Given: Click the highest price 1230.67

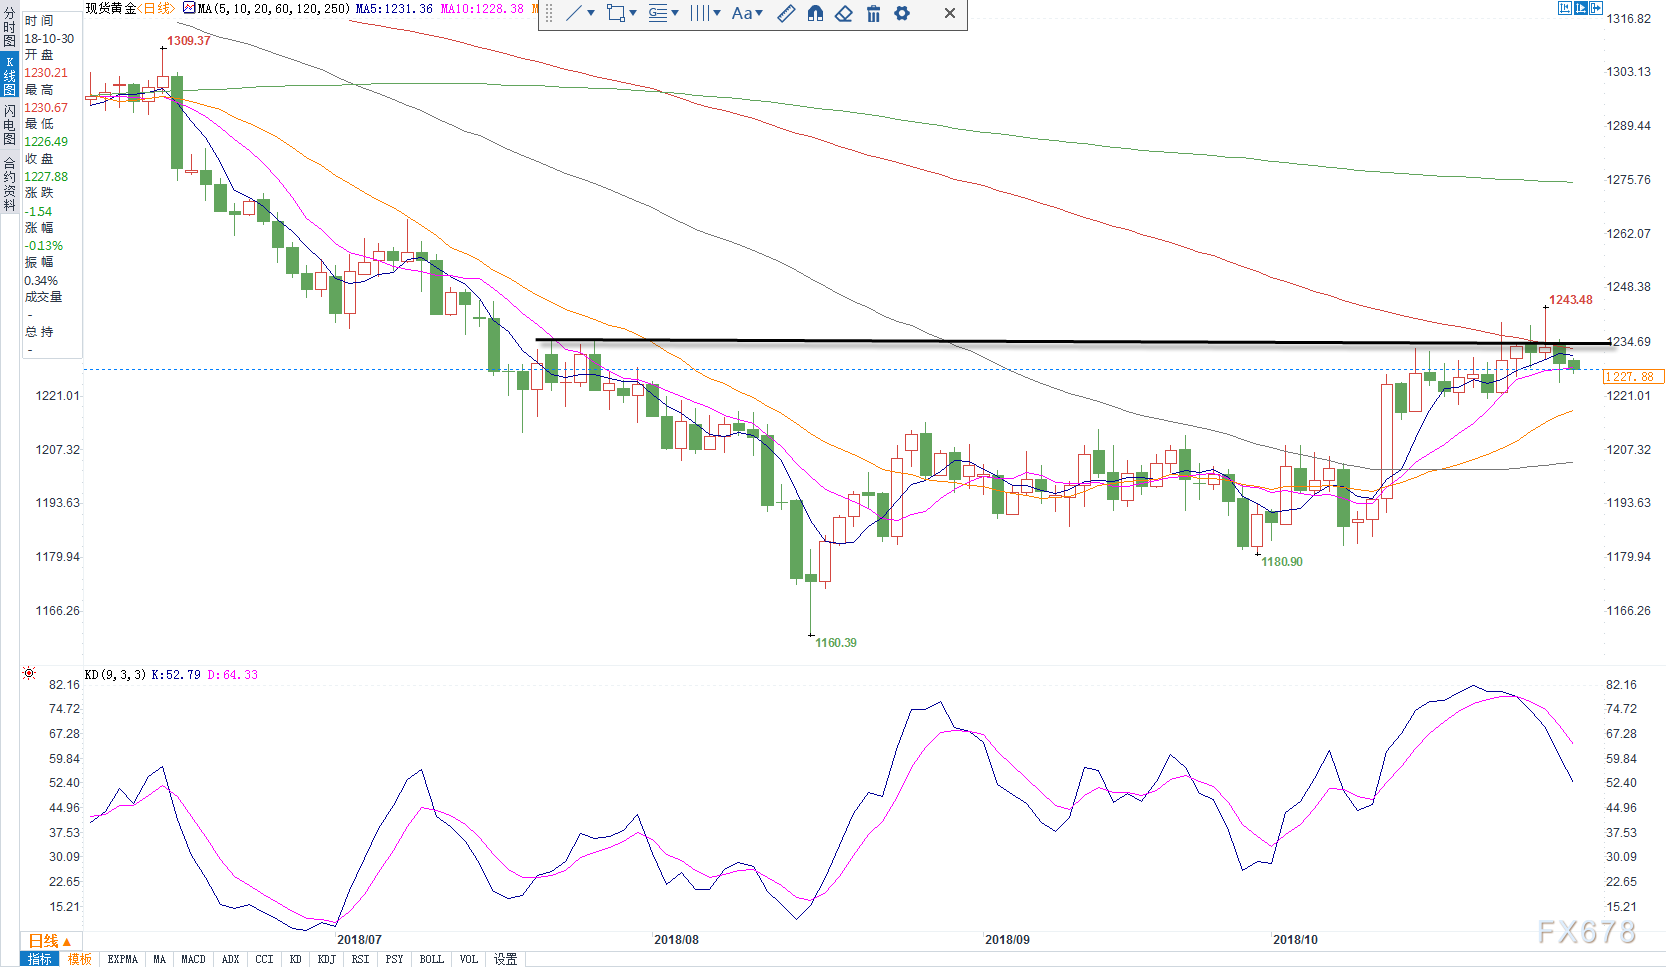Looking at the screenshot, I should (46, 108).
